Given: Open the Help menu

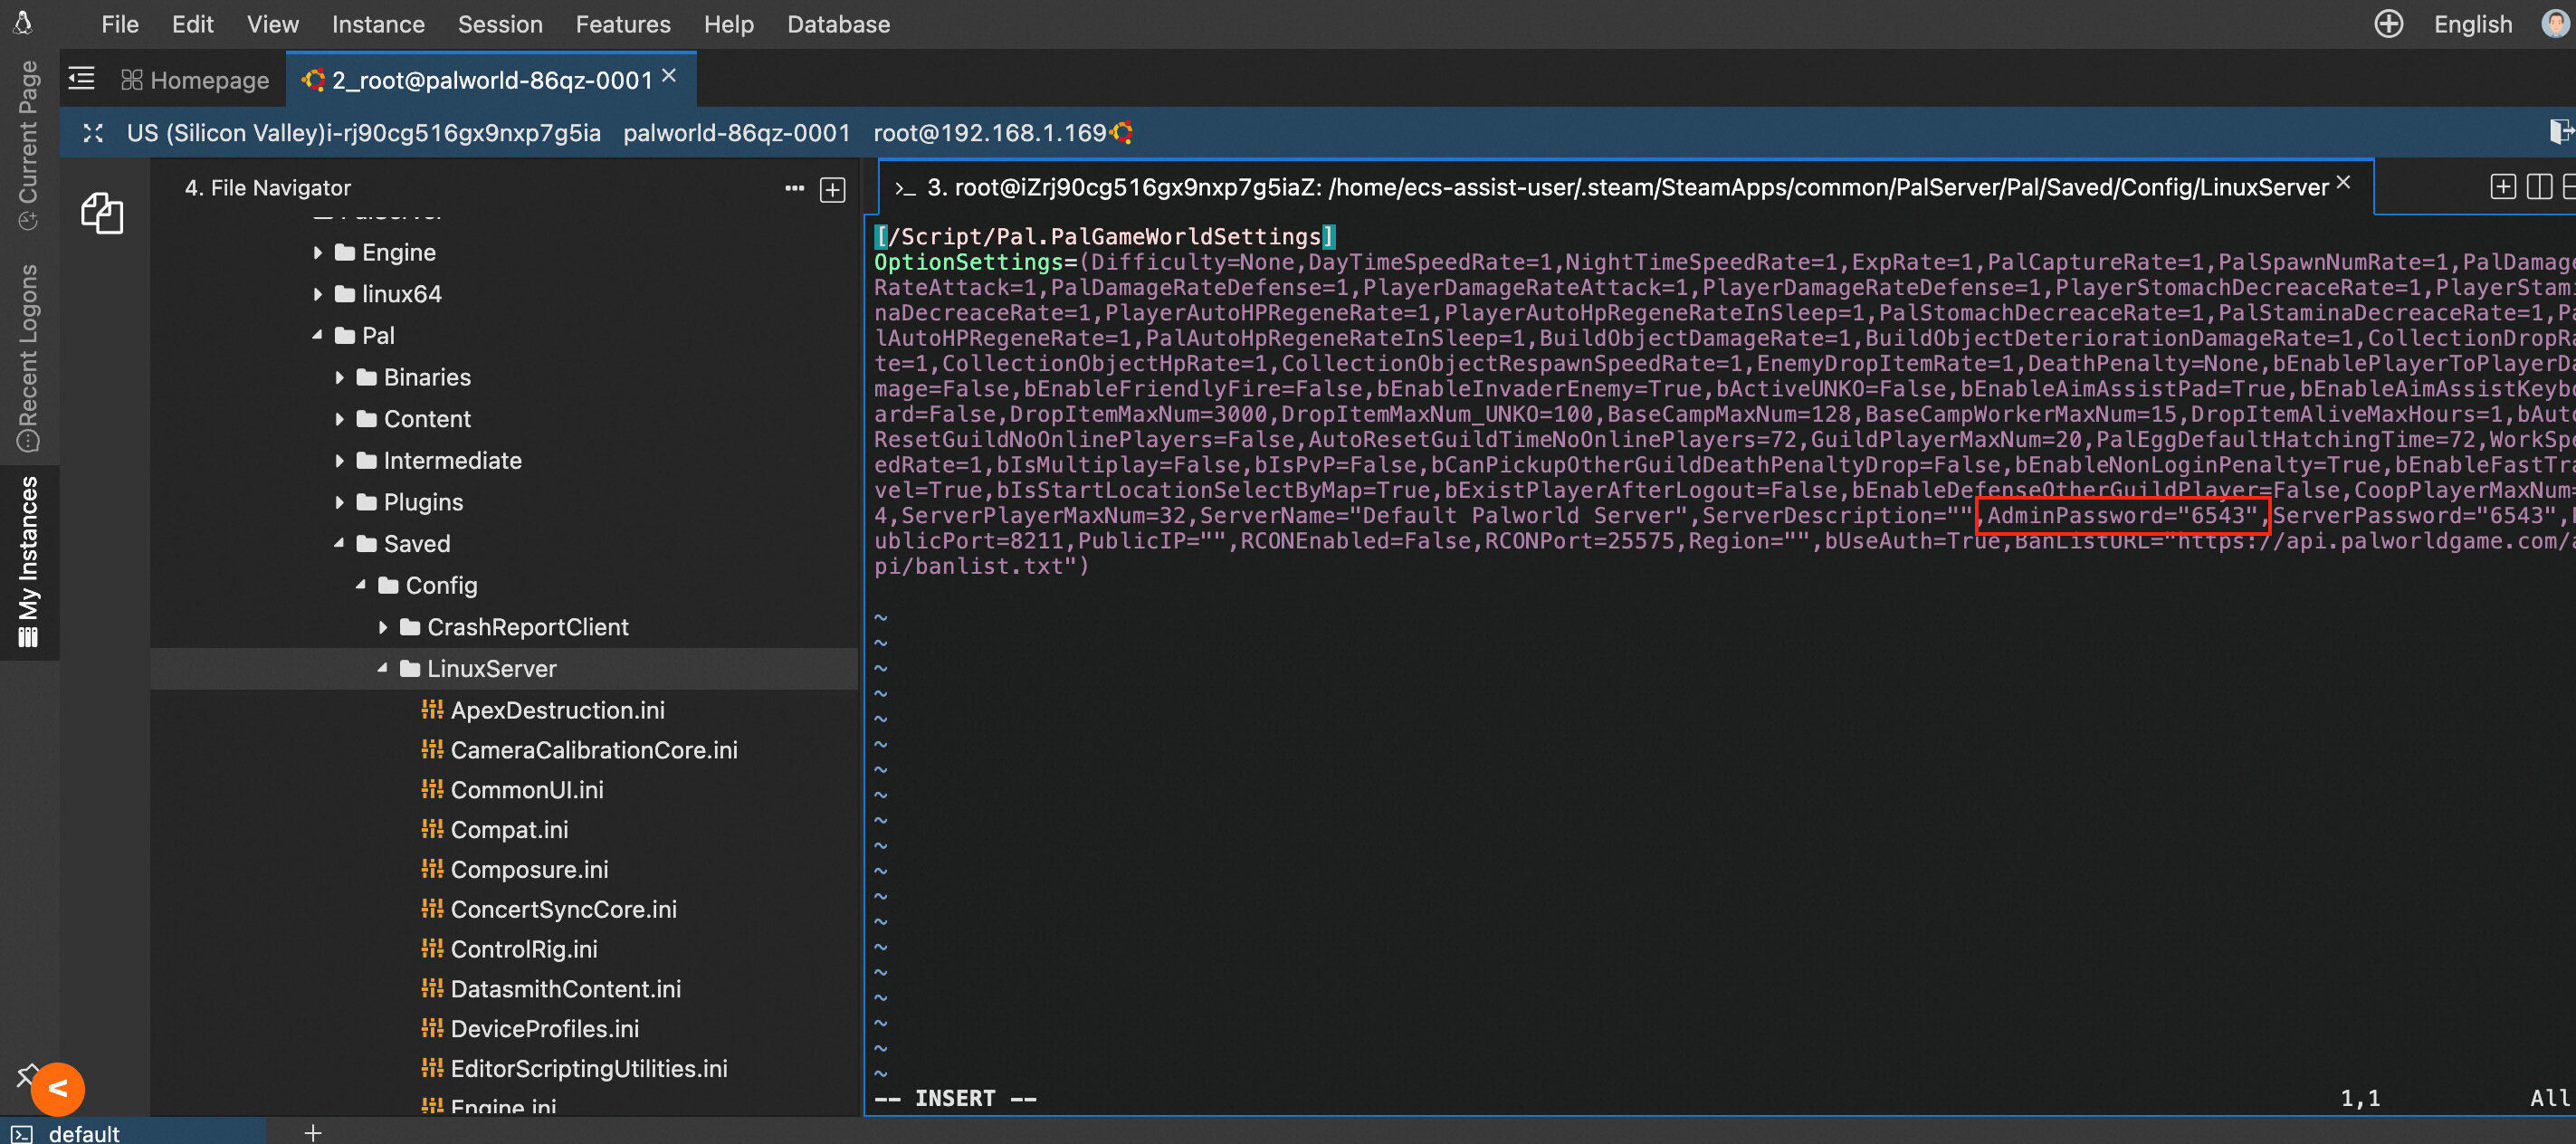Looking at the screenshot, I should pos(728,24).
